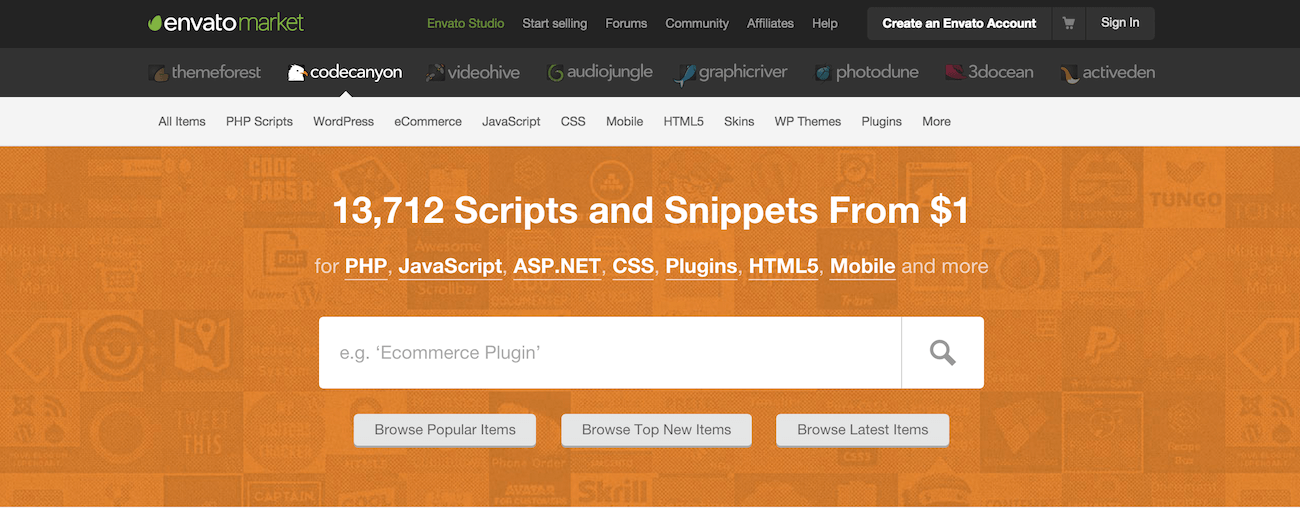Expand the More category menu
The image size is (1300, 508).
[936, 121]
